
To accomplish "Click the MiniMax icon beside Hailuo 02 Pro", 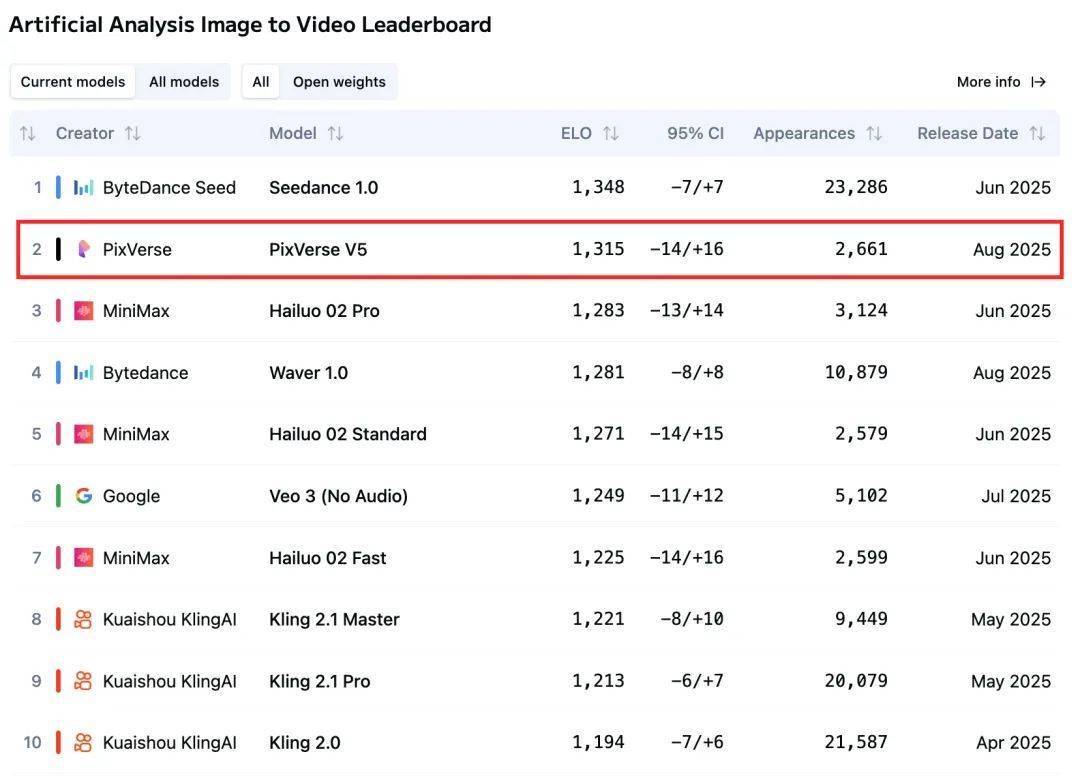I will (83, 311).
